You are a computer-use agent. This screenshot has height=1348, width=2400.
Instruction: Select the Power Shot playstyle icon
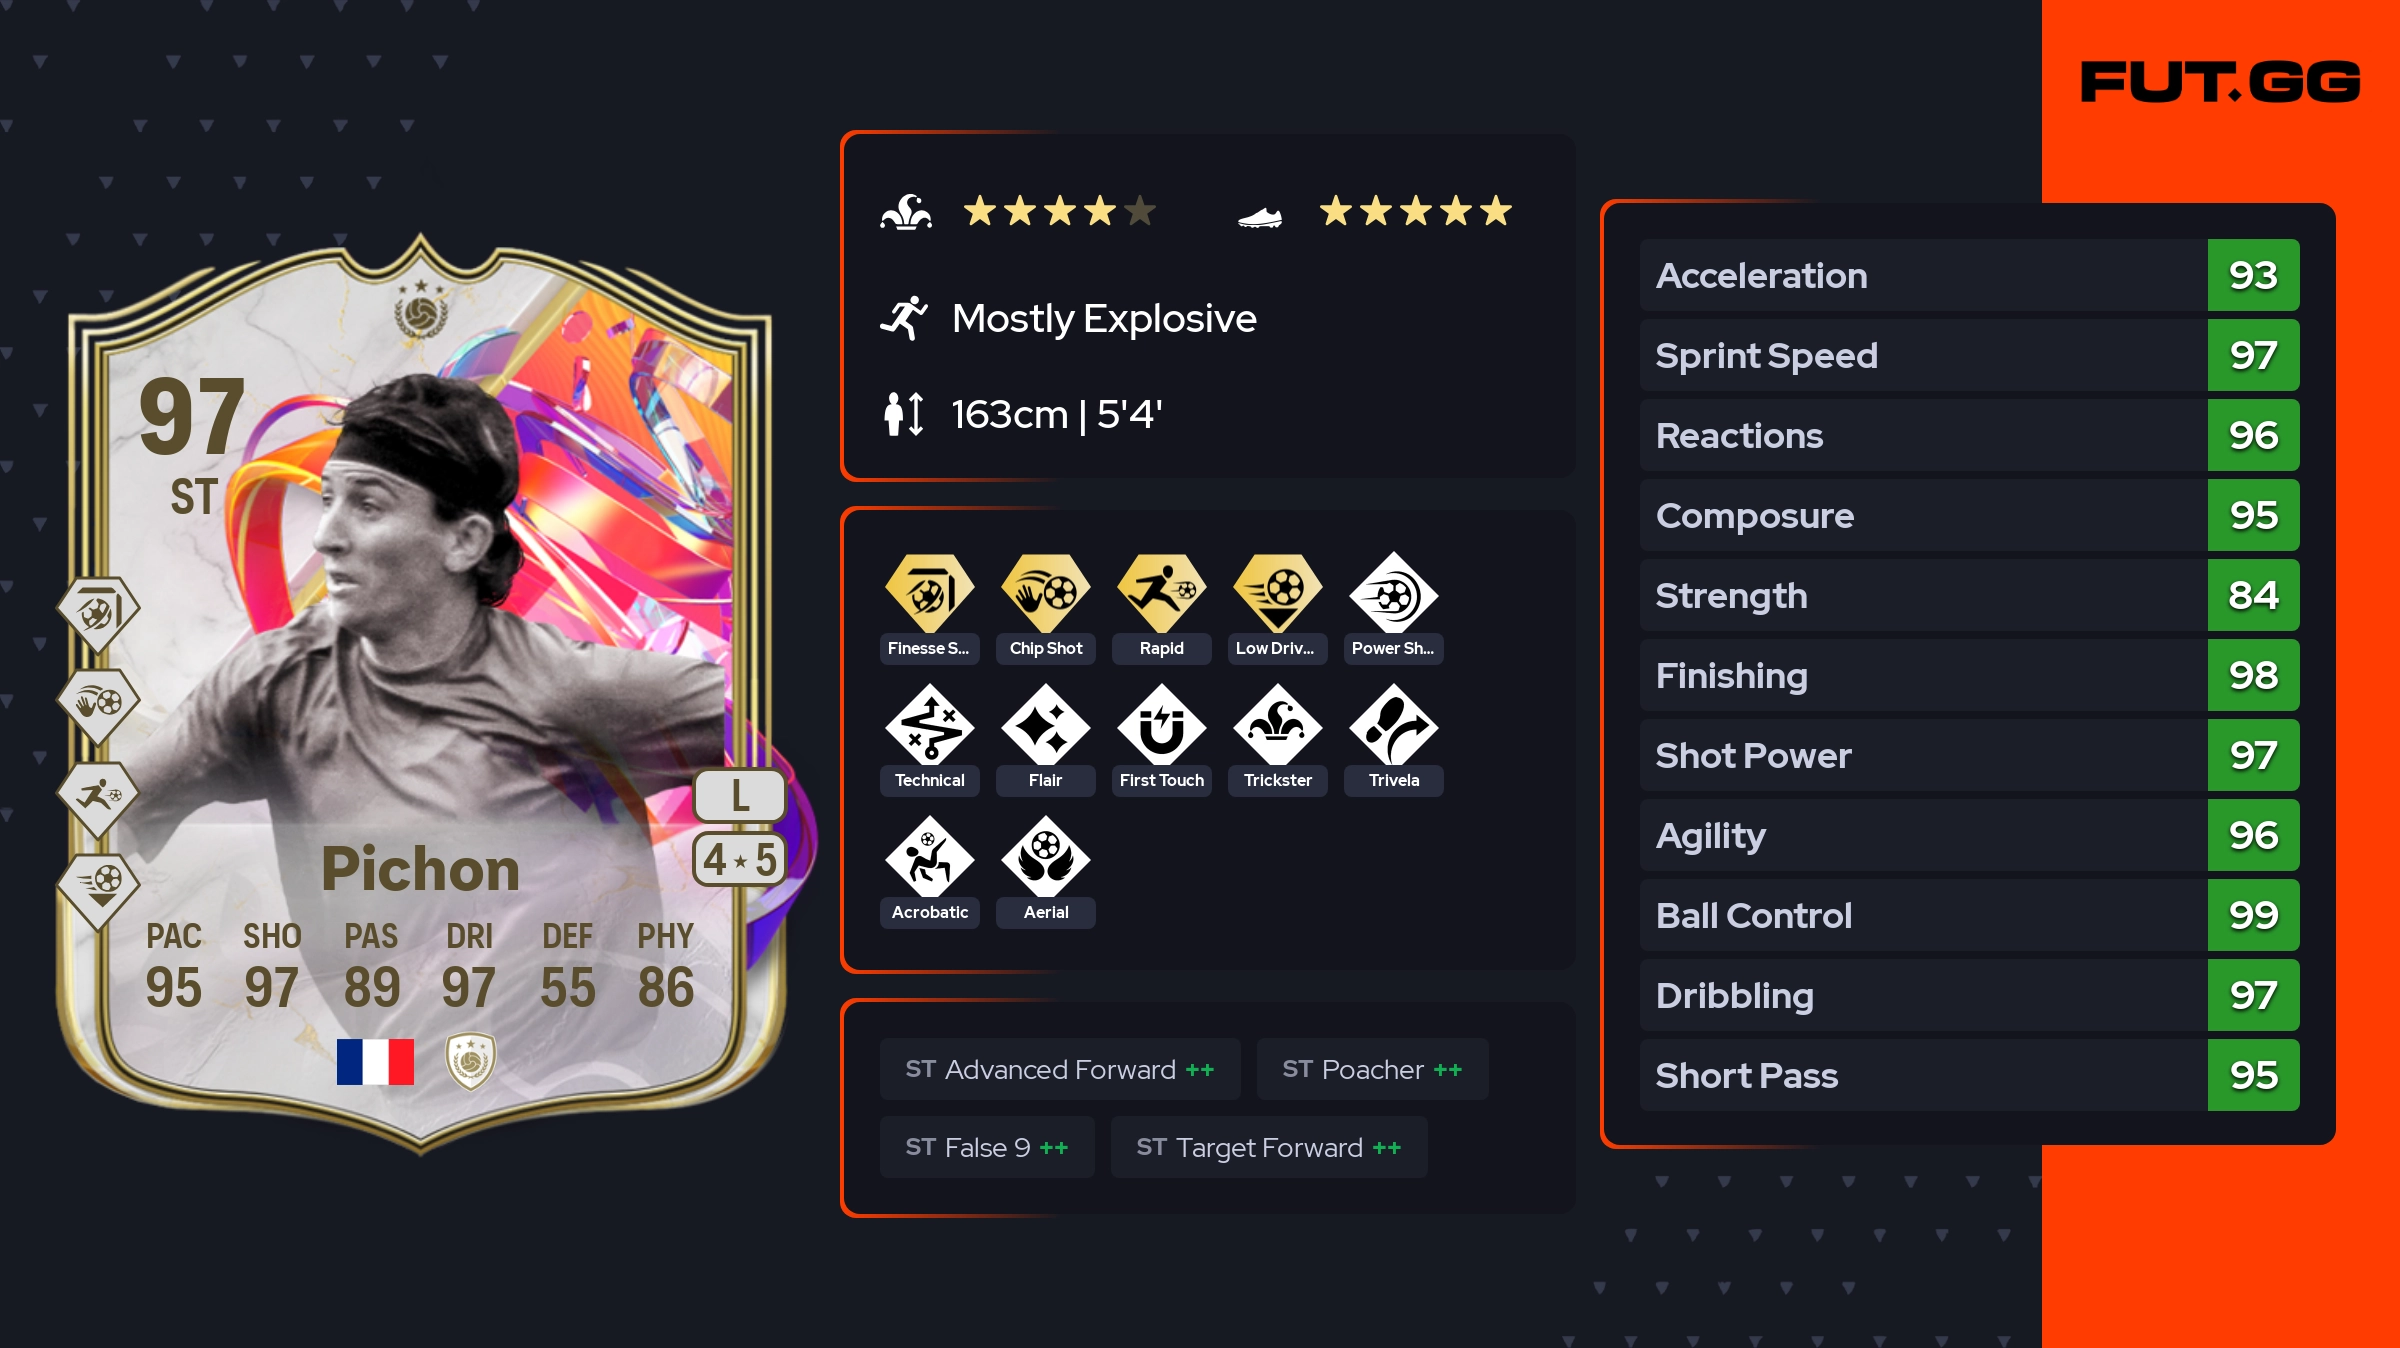click(1393, 594)
